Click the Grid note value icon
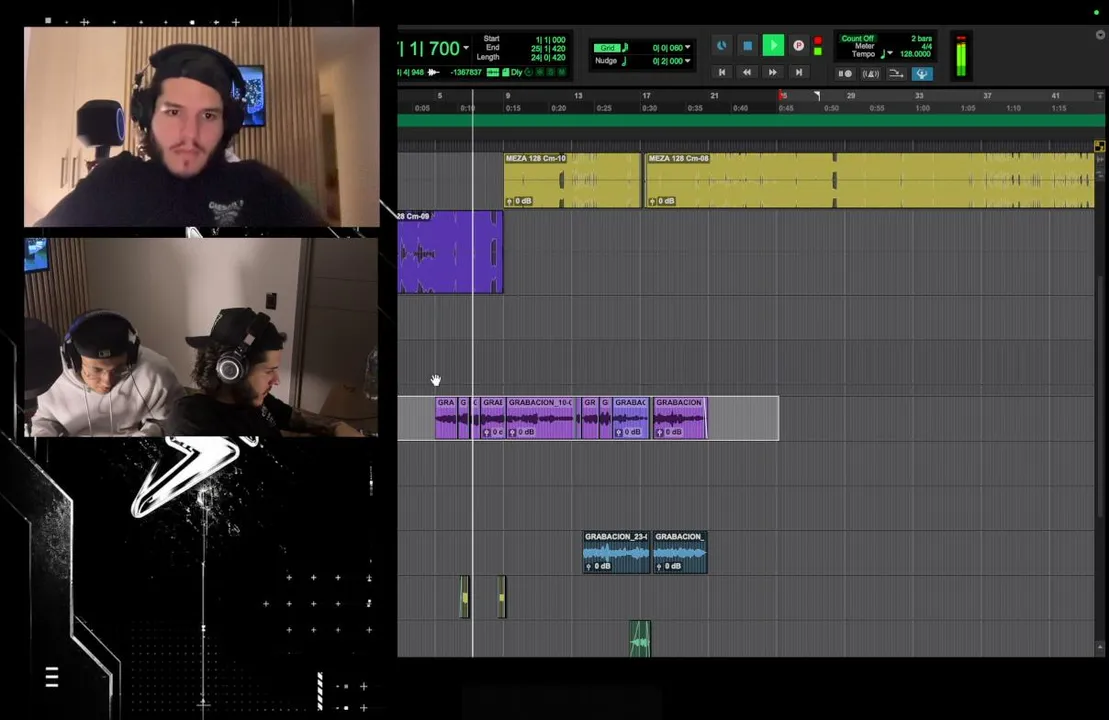Screen dimensions: 1109x720 coord(625,47)
